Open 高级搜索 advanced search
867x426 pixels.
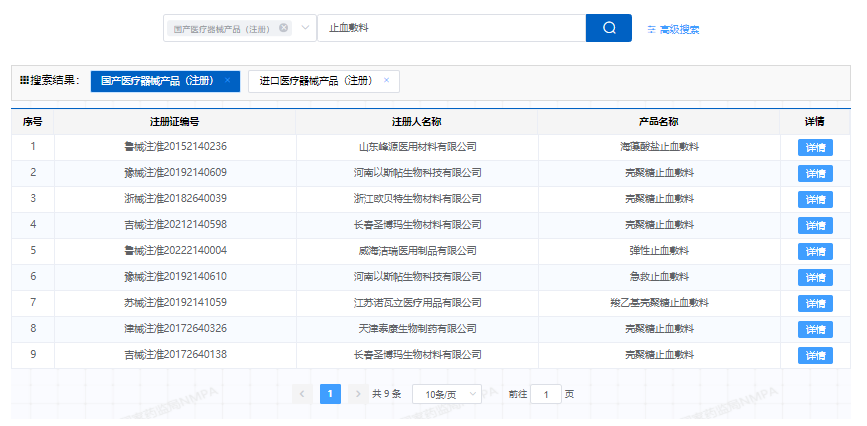pyautogui.click(x=673, y=29)
